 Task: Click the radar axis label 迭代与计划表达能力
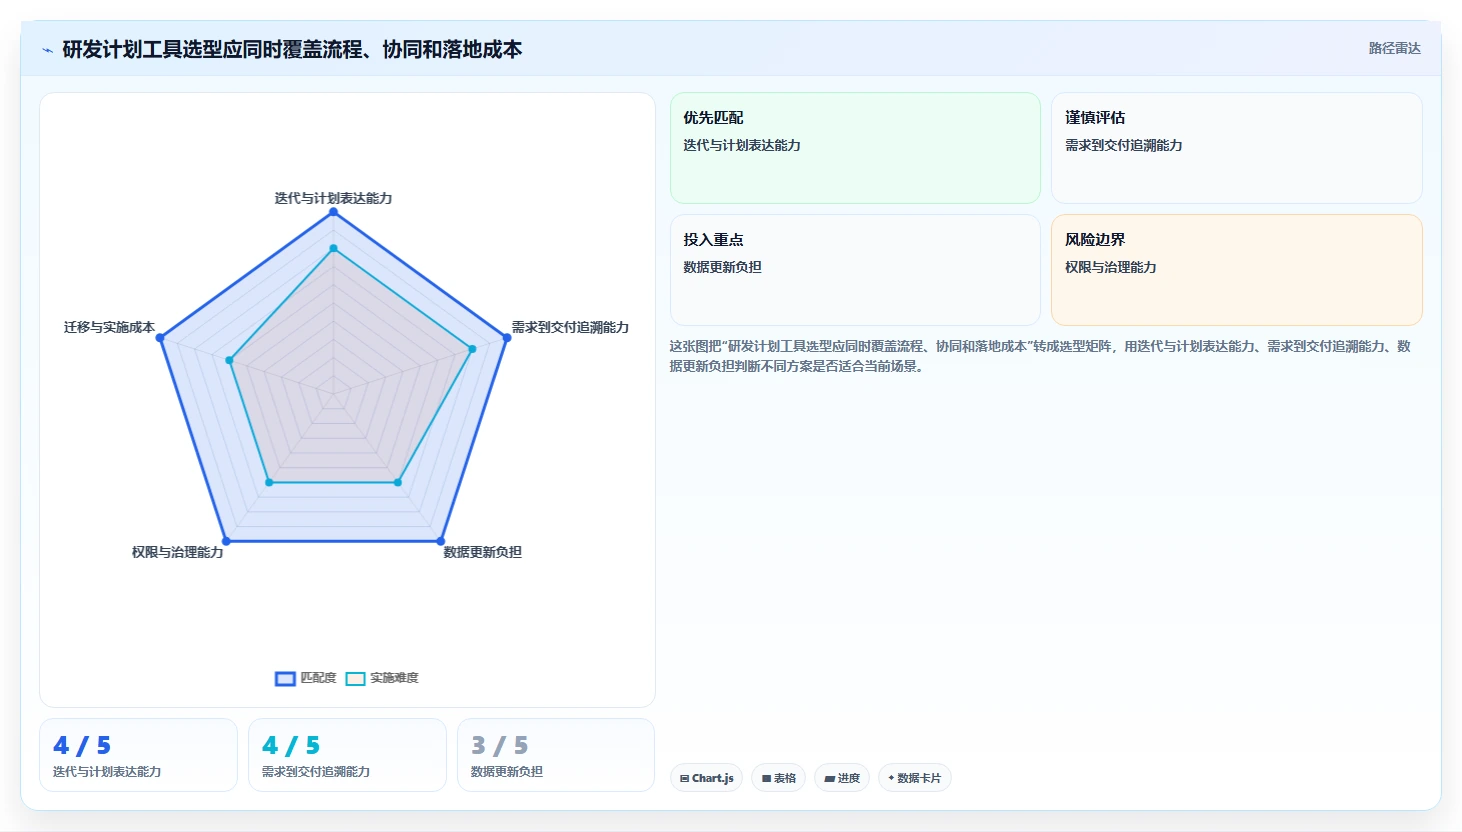[x=333, y=198]
